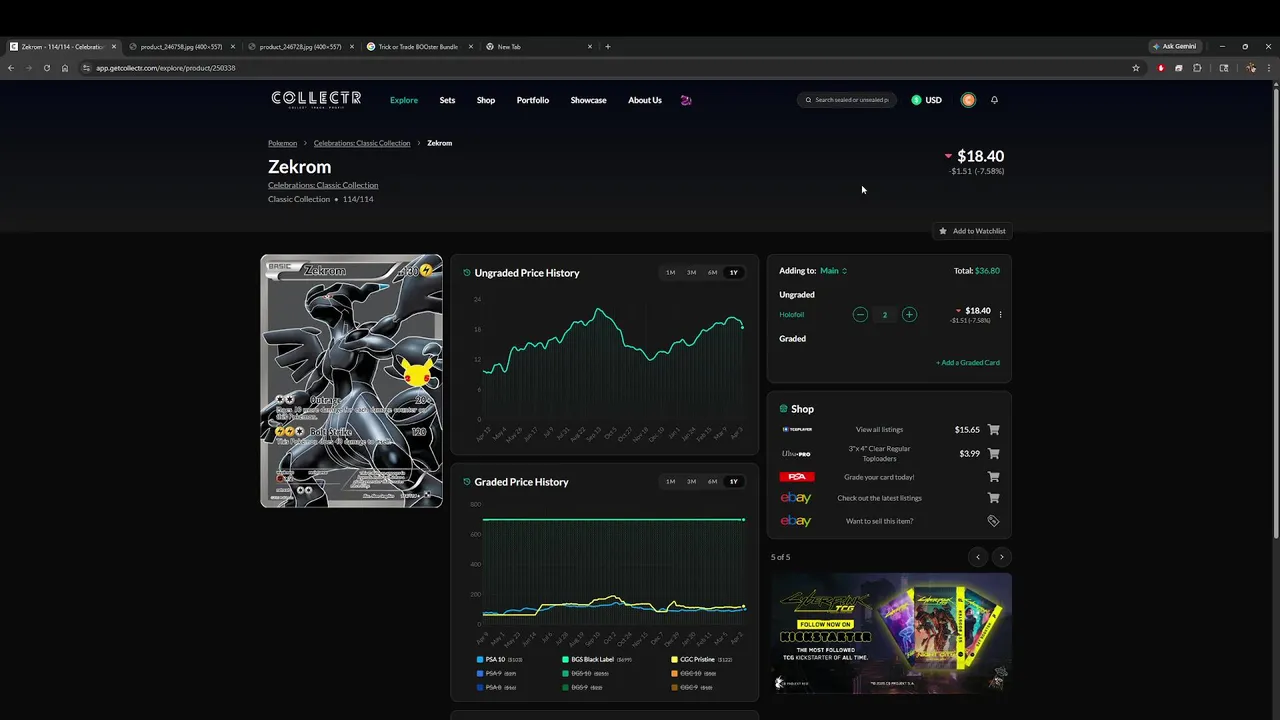
Task: Open the Sets nav item
Action: point(447,100)
